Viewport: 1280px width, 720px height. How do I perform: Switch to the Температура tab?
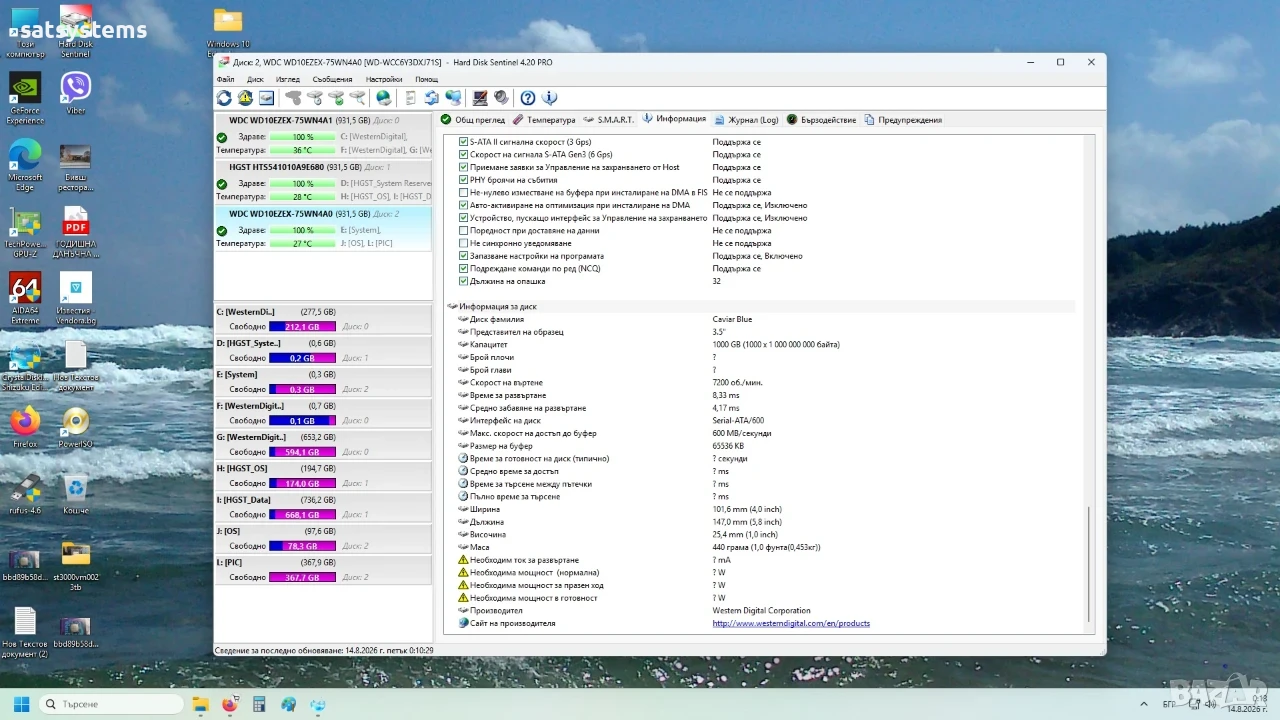(x=544, y=120)
